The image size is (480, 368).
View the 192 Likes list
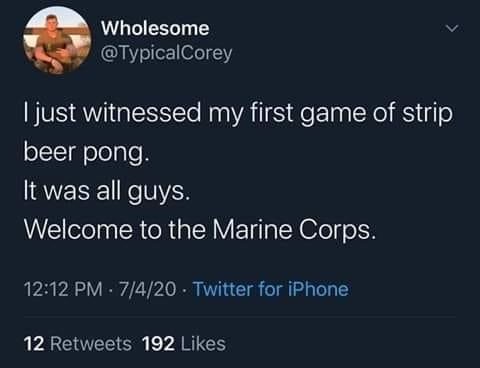pos(184,344)
